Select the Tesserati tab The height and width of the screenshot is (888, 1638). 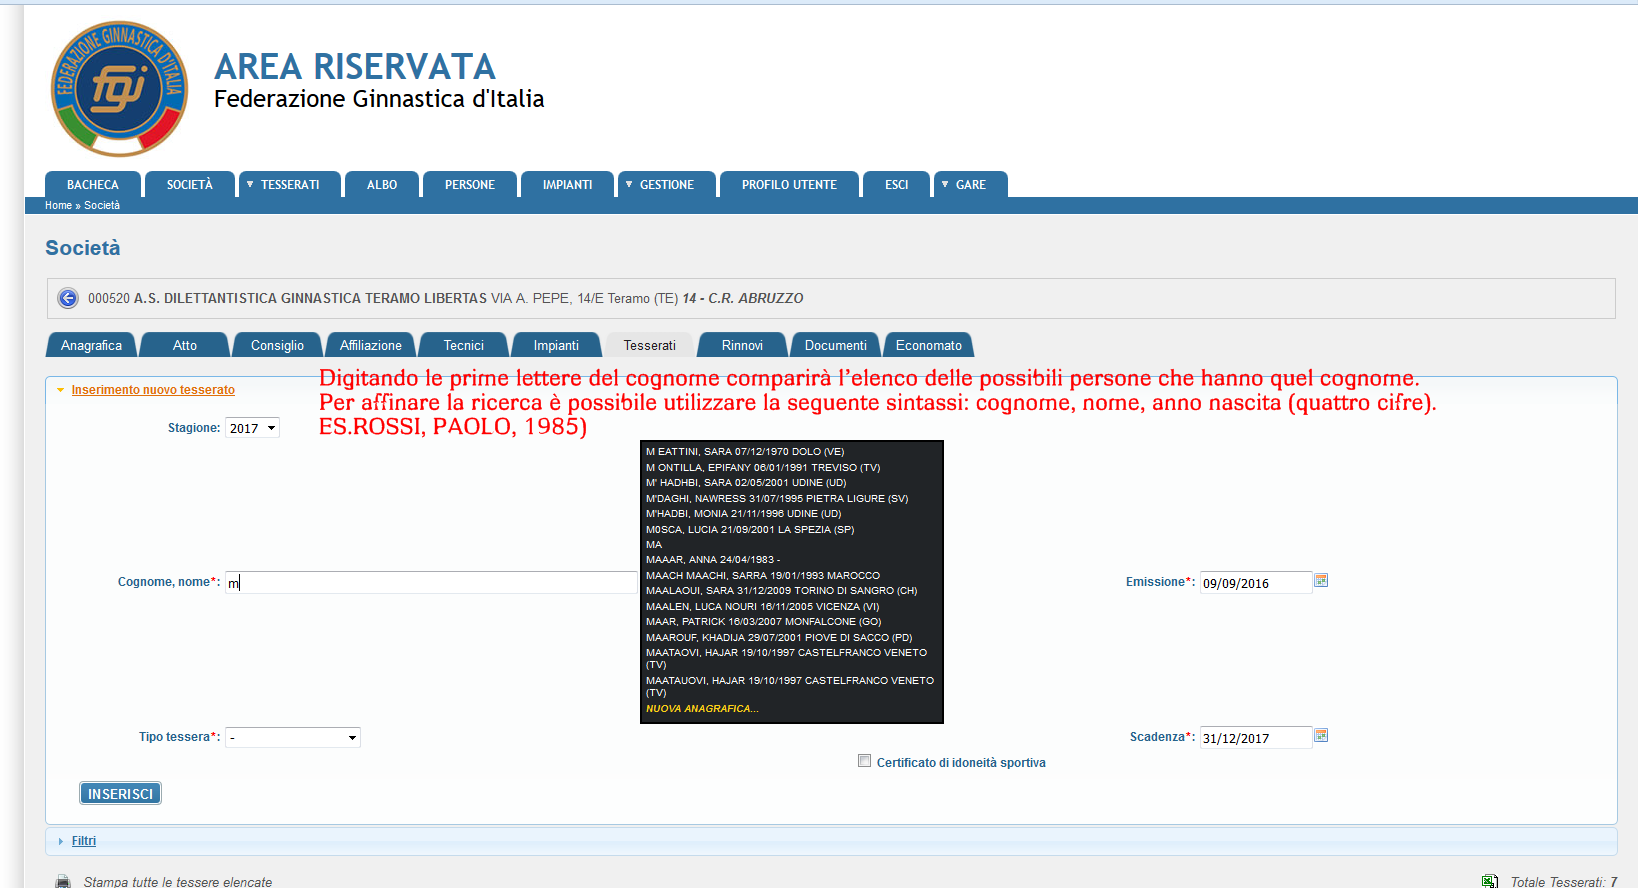point(650,345)
